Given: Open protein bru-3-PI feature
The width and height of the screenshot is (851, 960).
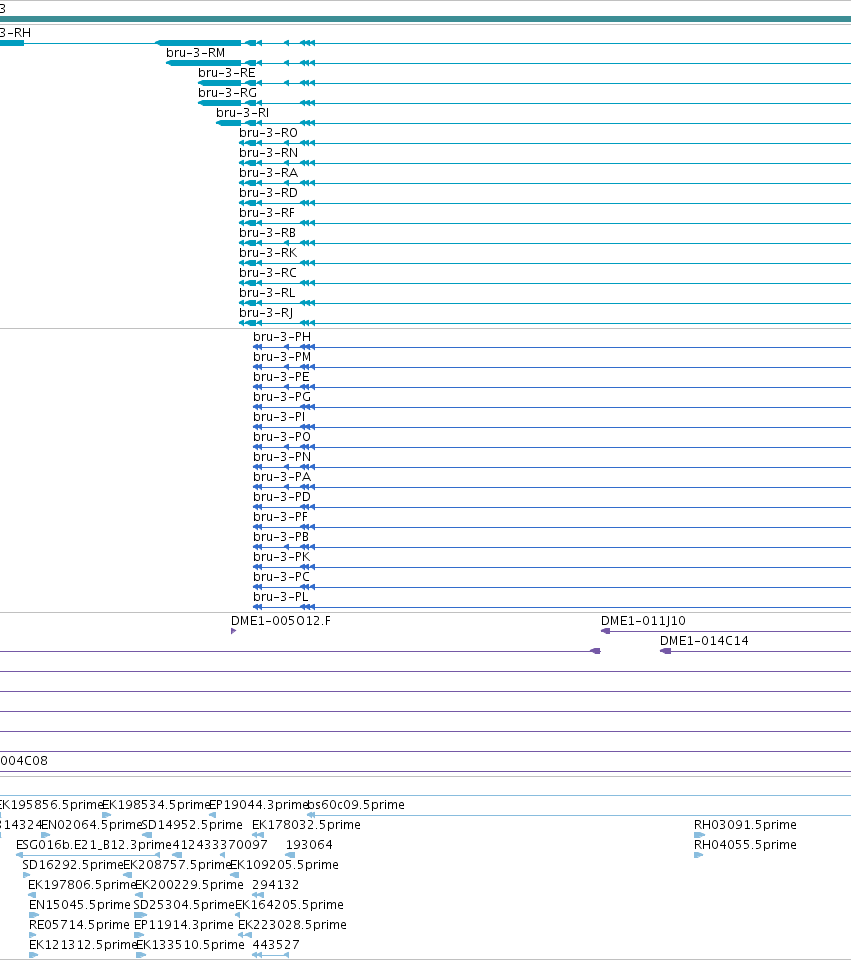Looking at the screenshot, I should (279, 417).
